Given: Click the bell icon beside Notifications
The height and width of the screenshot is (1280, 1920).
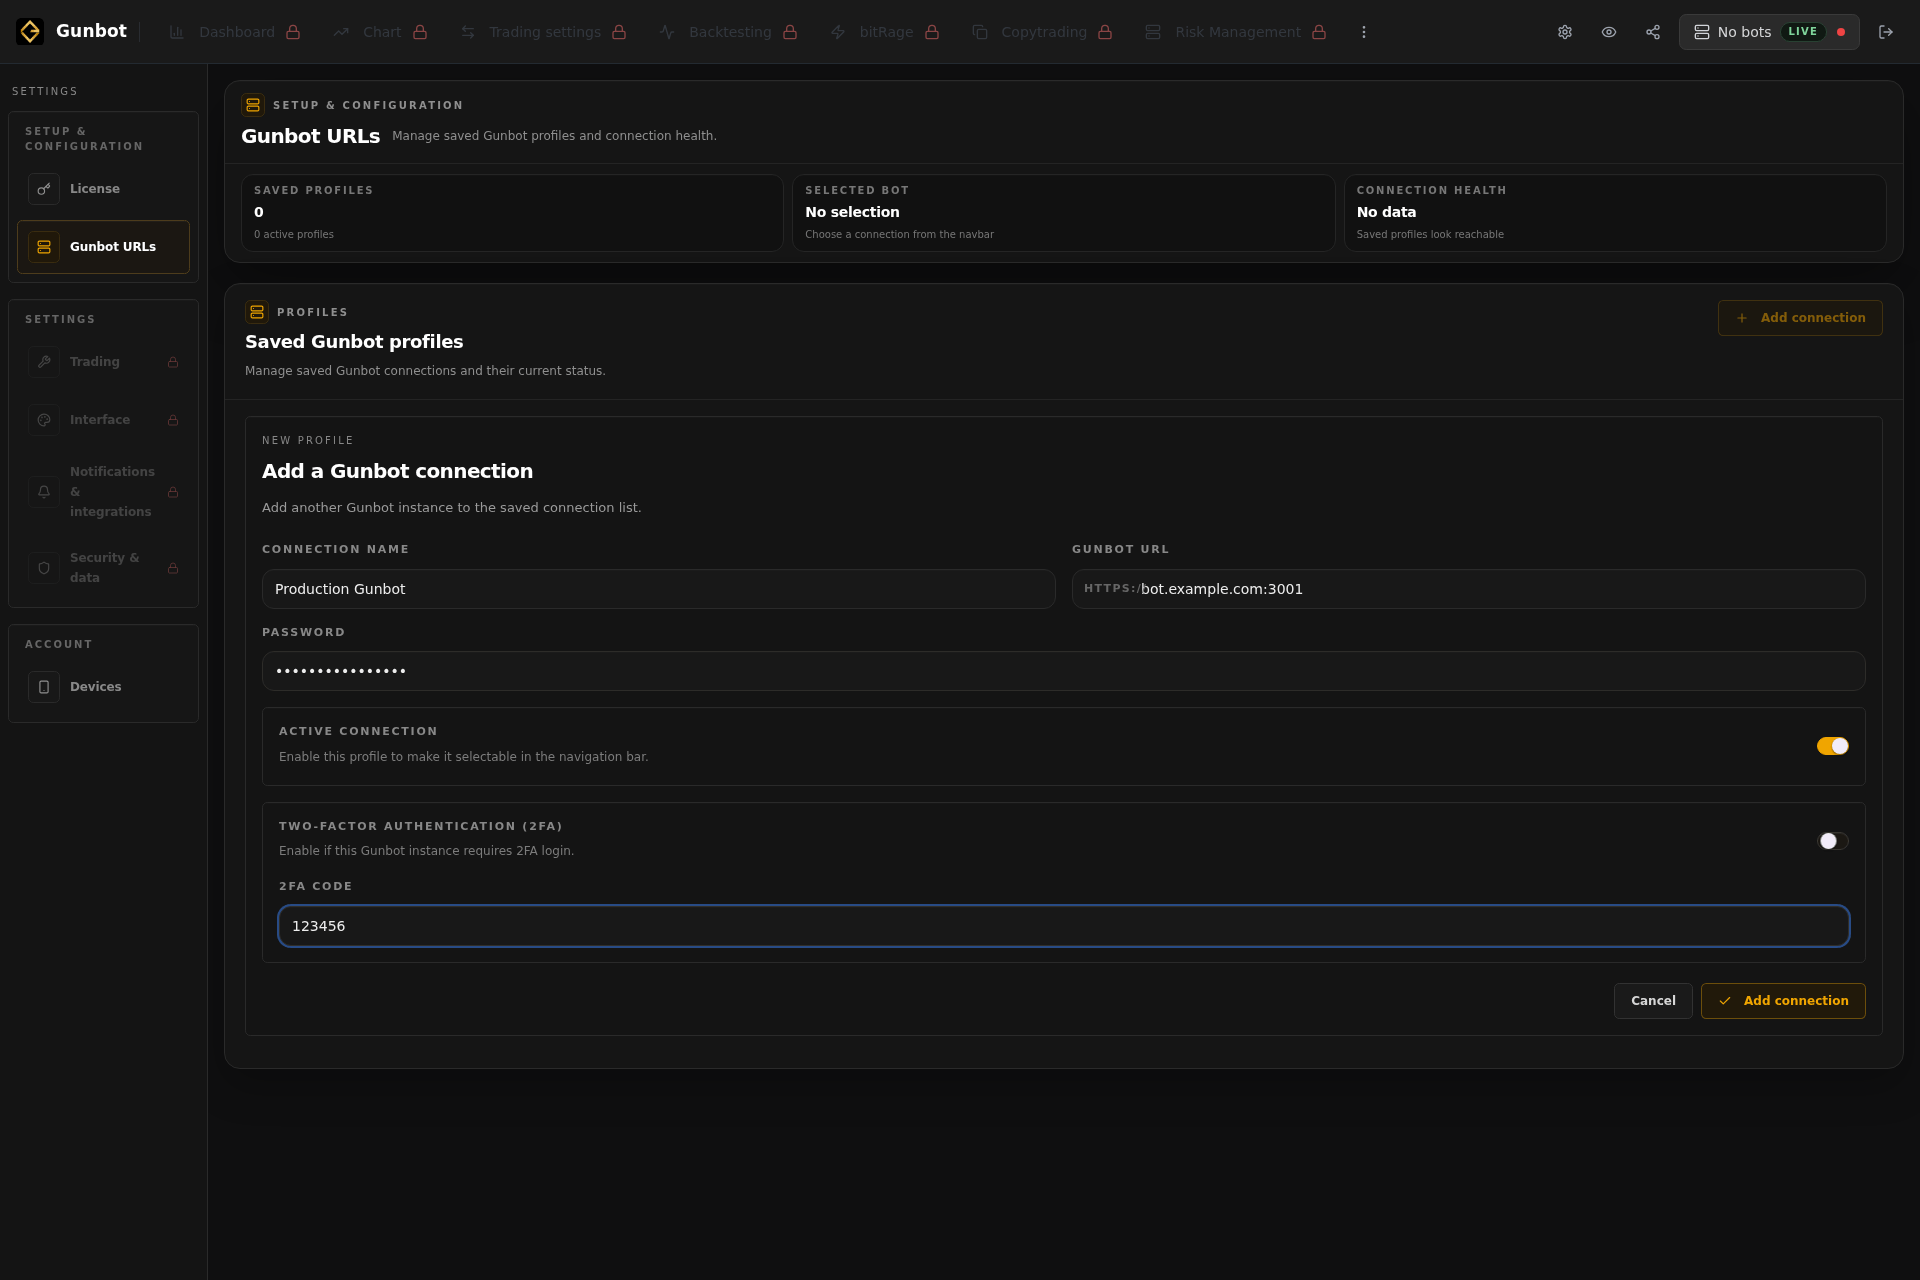Looking at the screenshot, I should coord(44,492).
